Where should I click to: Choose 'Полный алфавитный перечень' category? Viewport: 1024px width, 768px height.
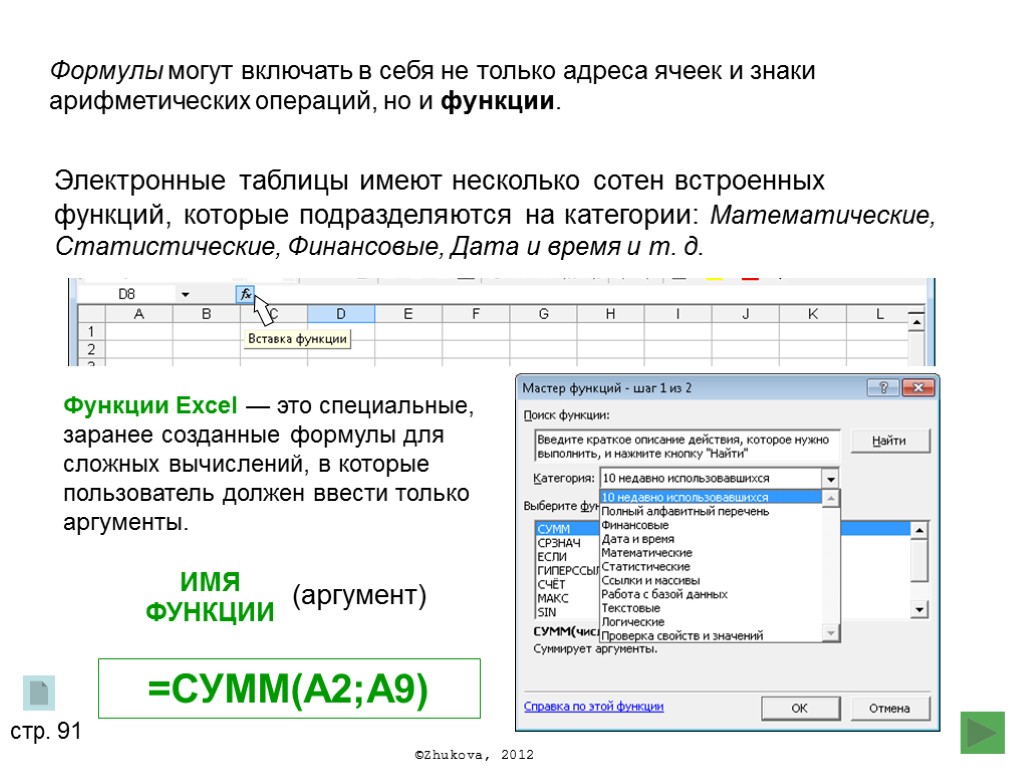point(711,511)
